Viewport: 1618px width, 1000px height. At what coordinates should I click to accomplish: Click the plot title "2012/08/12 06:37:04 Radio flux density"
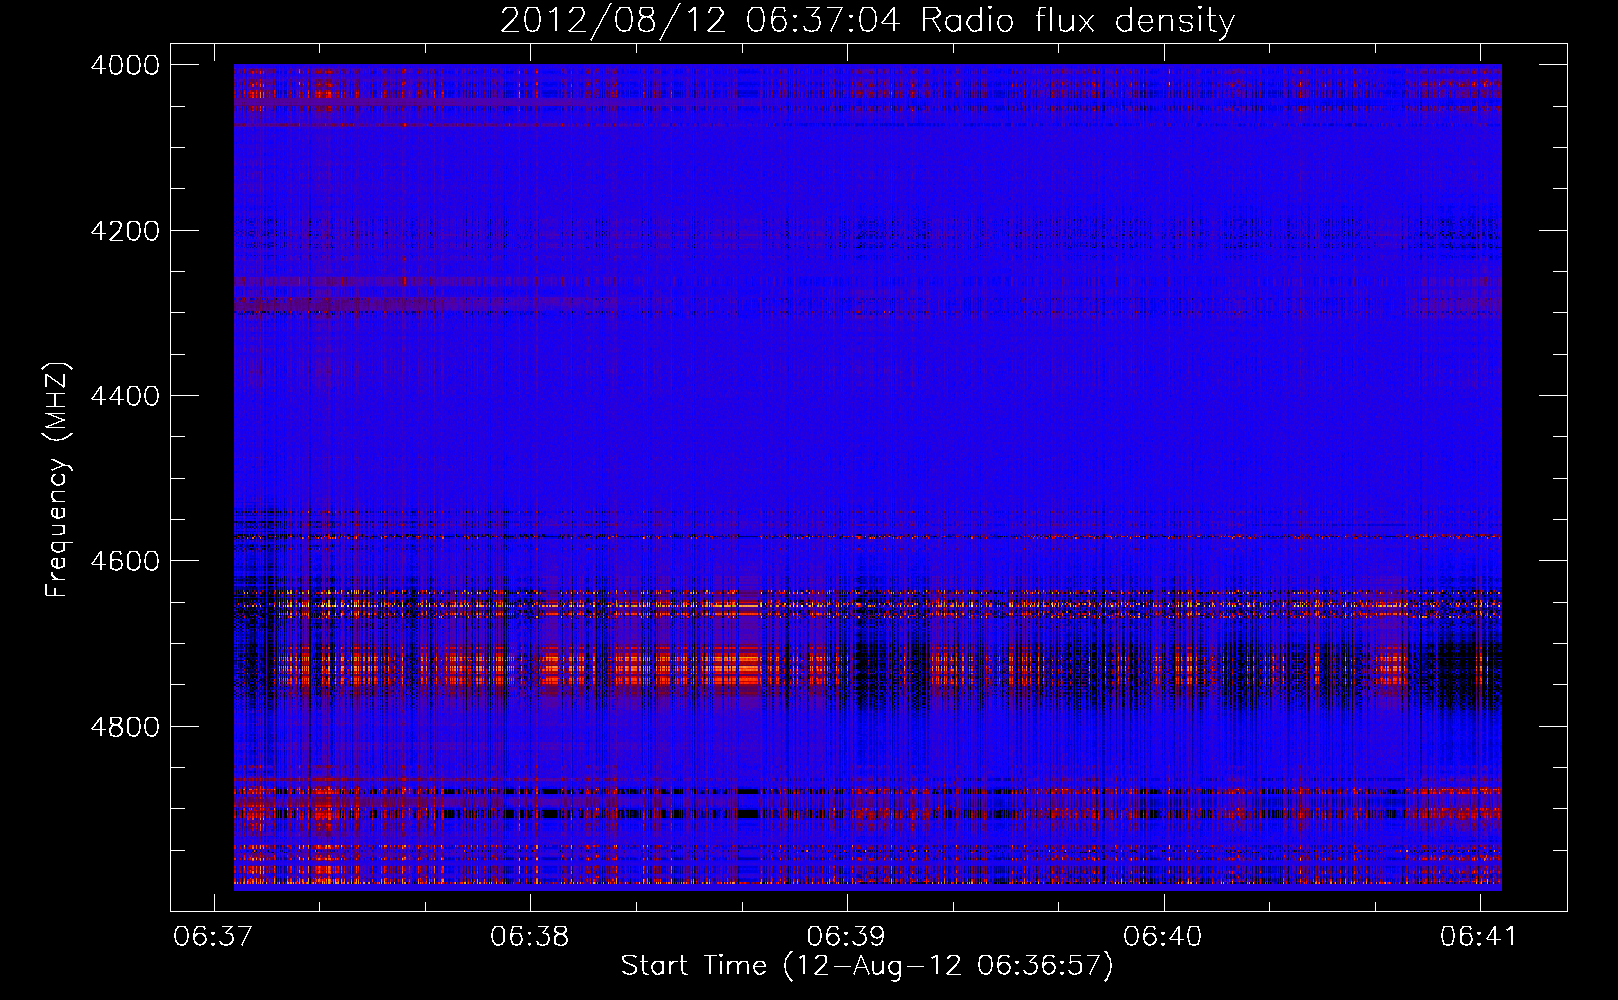[x=868, y=21]
